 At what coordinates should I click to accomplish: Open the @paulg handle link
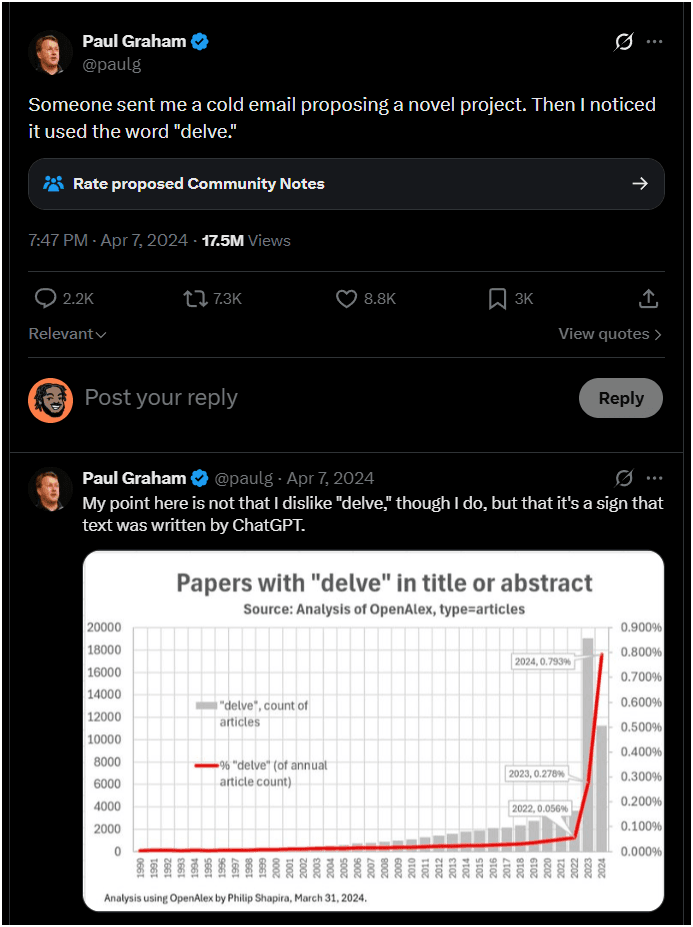tap(112, 64)
